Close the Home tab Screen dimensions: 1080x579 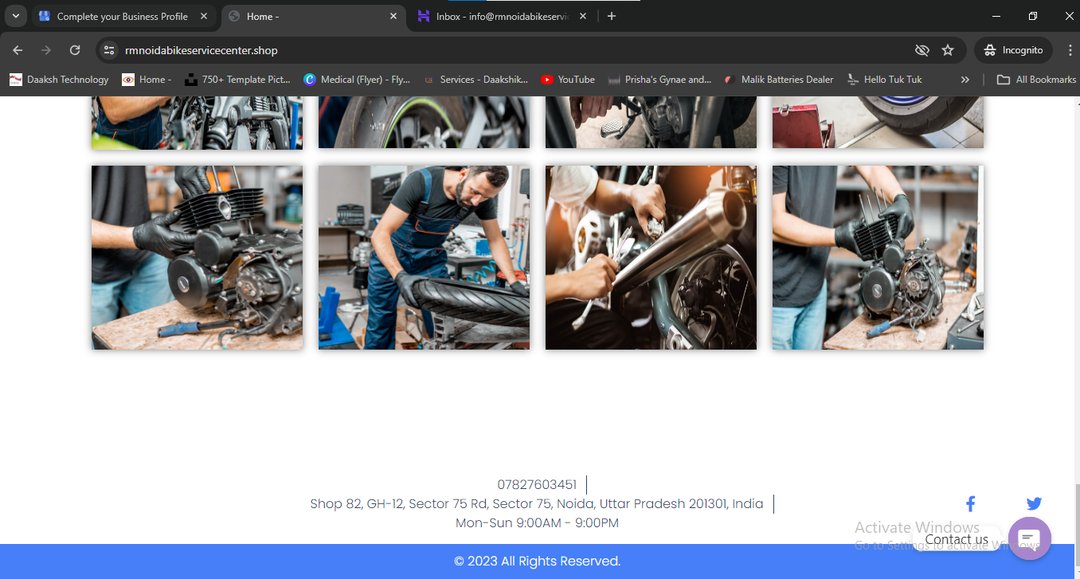click(393, 16)
